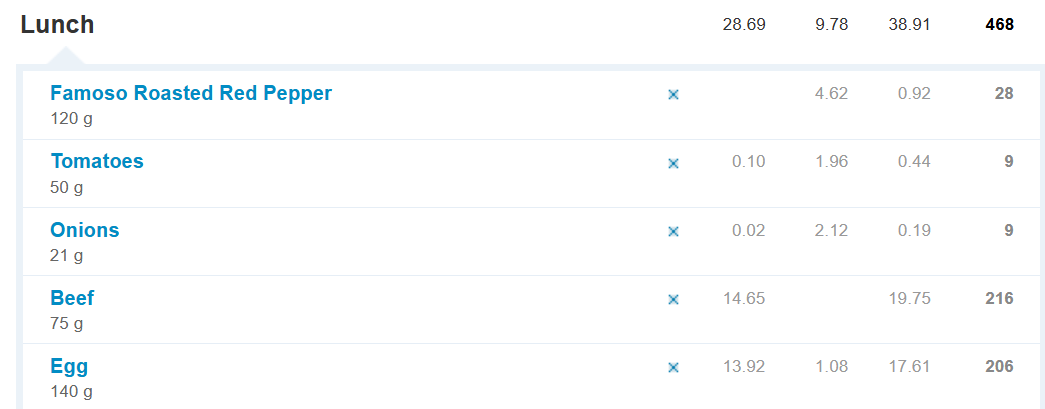Click the 140 g Egg serving size
The height and width of the screenshot is (409, 1045).
[71, 391]
